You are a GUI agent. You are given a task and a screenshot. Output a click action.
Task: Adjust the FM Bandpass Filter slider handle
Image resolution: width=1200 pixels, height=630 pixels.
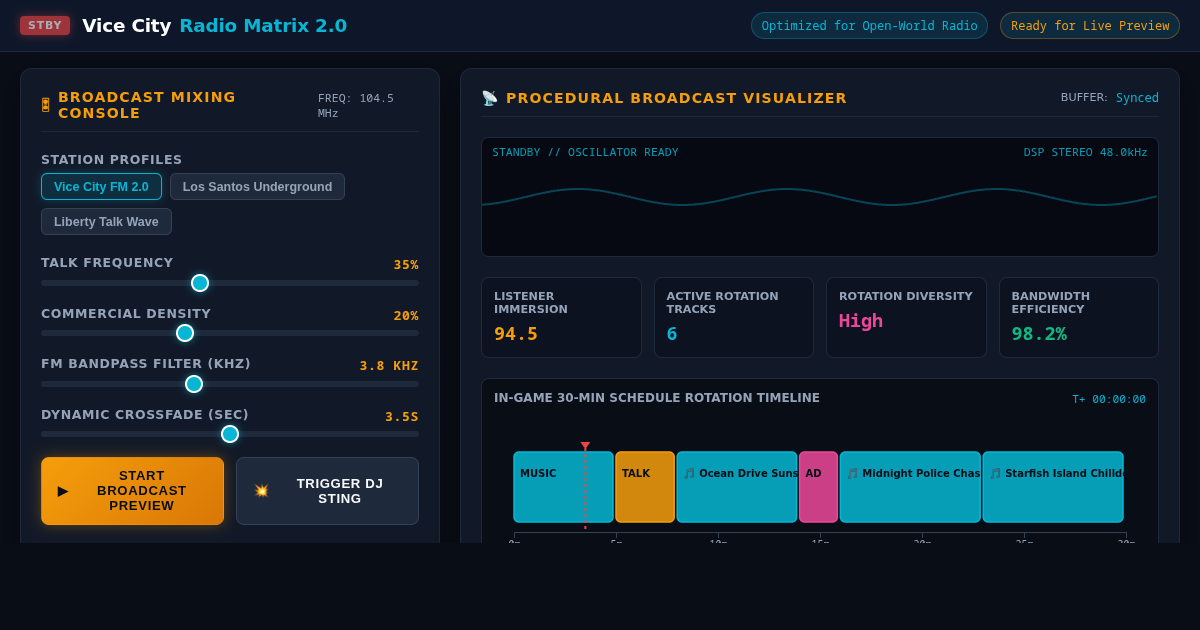[194, 384]
